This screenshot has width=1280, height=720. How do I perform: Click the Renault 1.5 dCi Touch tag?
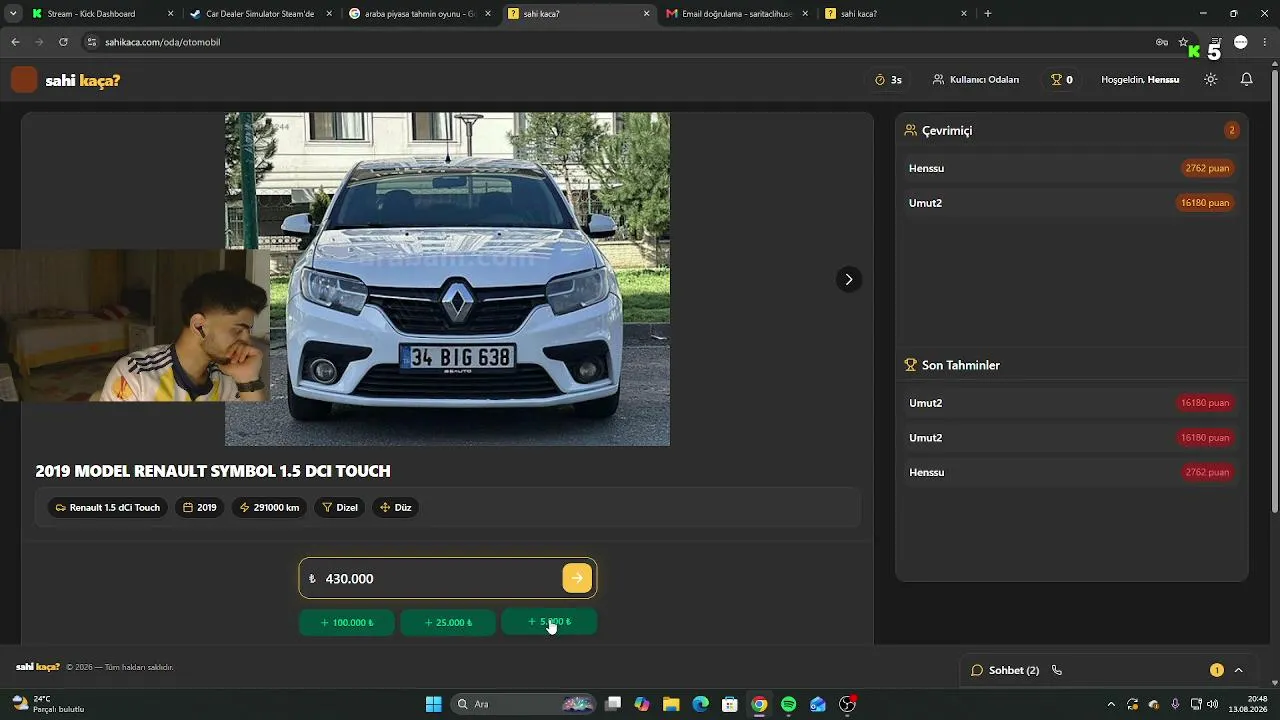coord(108,508)
